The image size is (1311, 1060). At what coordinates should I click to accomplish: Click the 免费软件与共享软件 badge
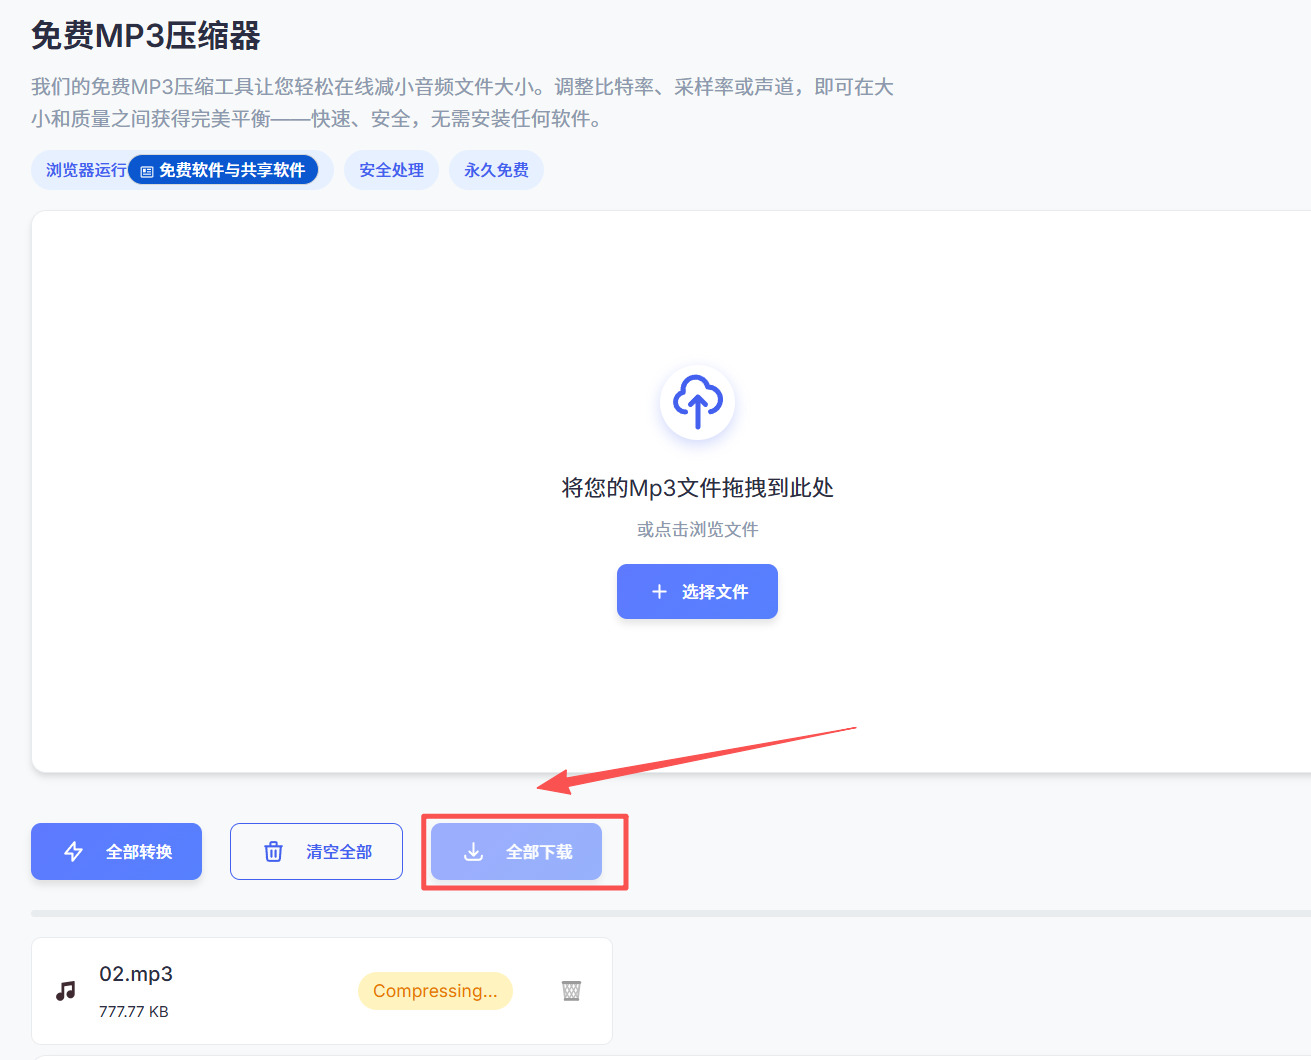click(x=223, y=170)
